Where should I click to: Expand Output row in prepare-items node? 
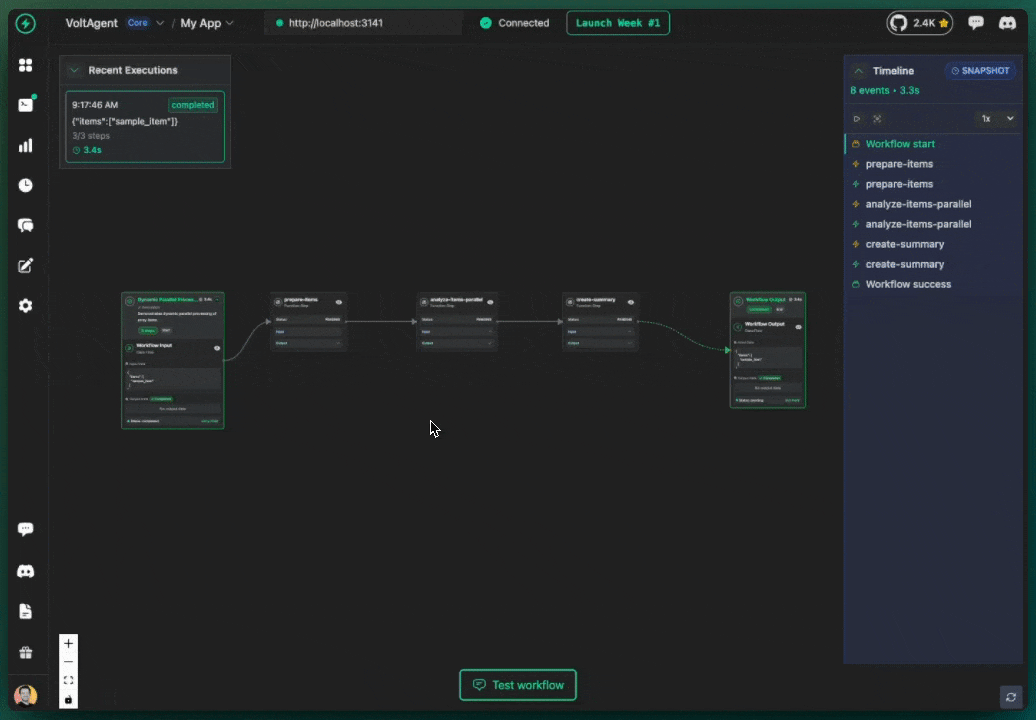308,343
